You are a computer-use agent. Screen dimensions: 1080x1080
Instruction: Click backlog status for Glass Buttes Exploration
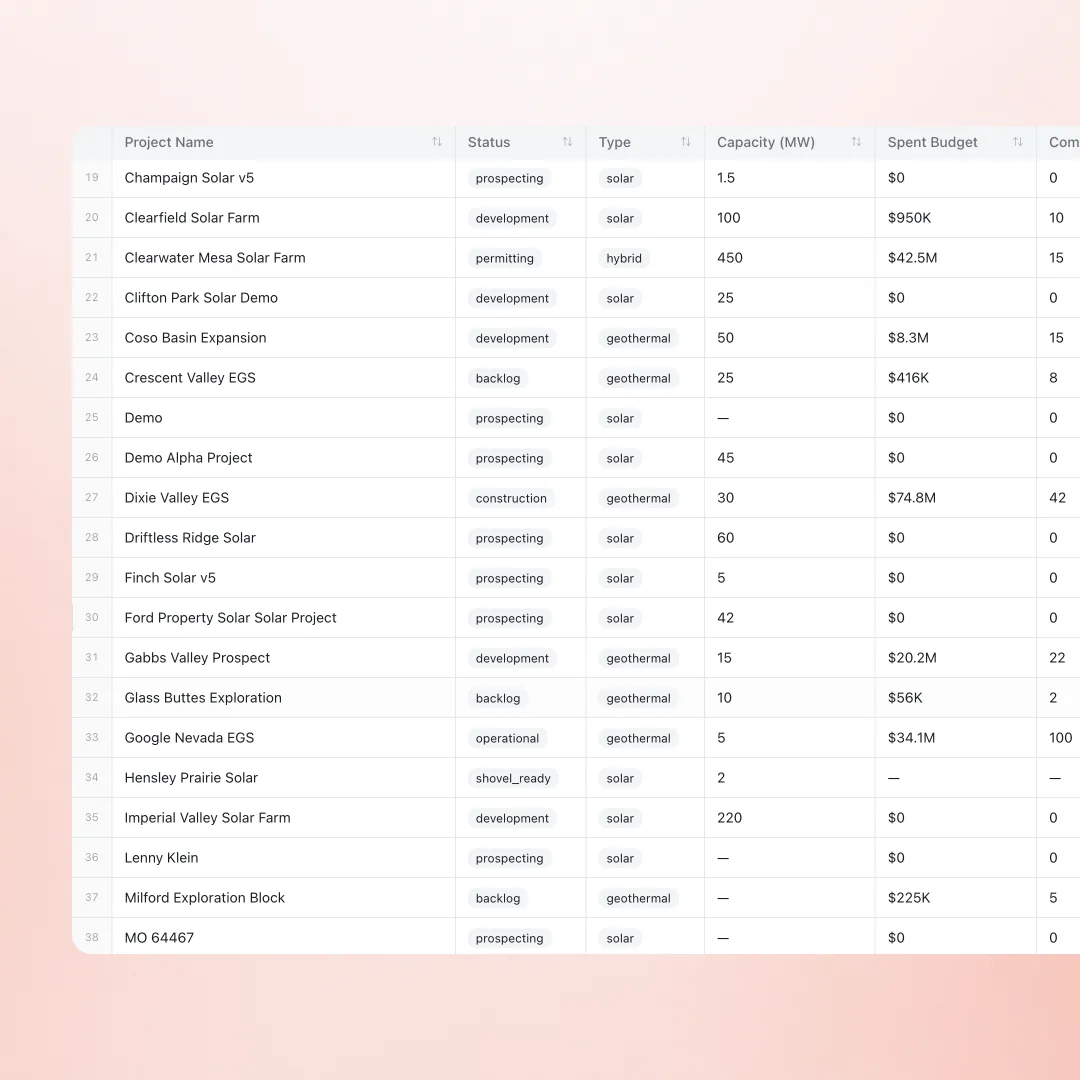498,698
